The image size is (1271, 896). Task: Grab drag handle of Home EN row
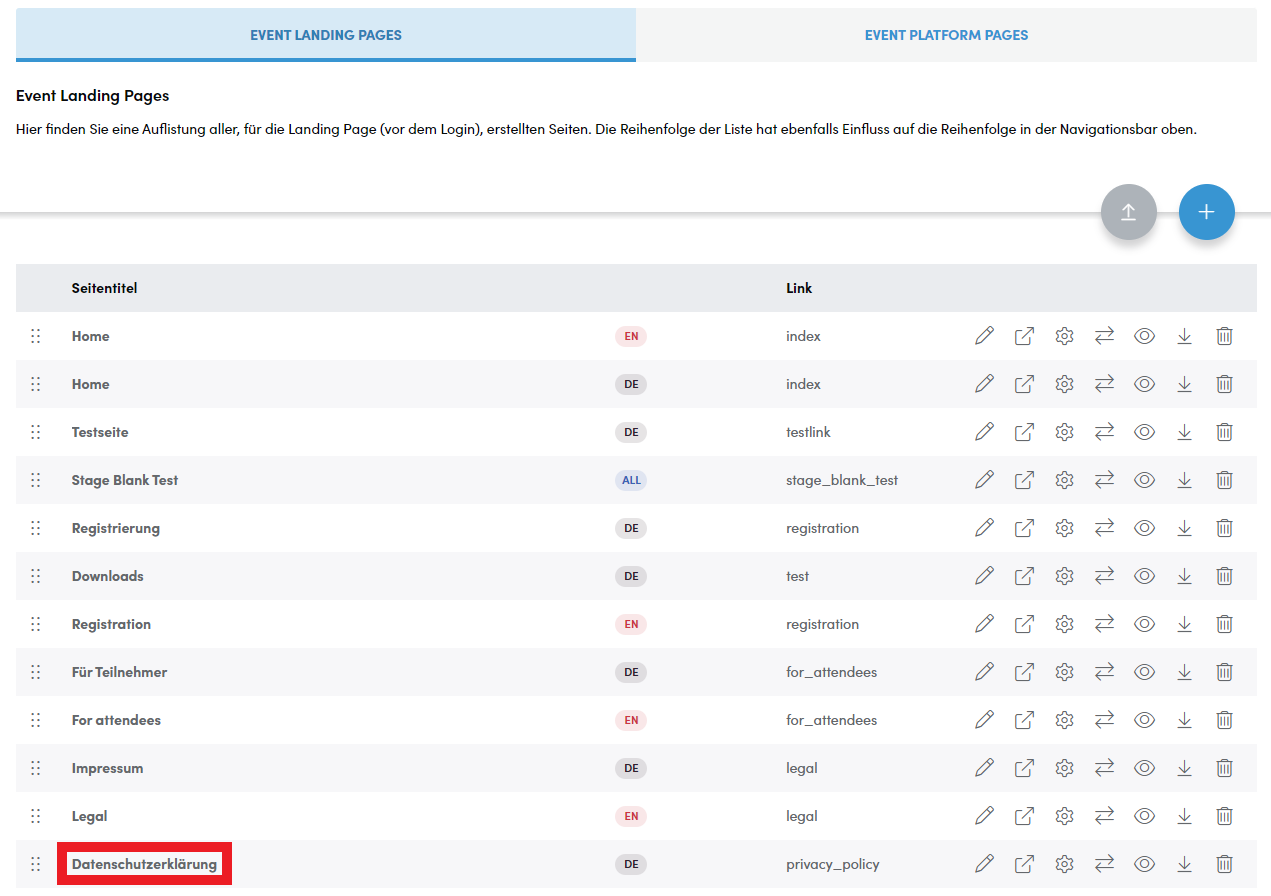coord(36,336)
